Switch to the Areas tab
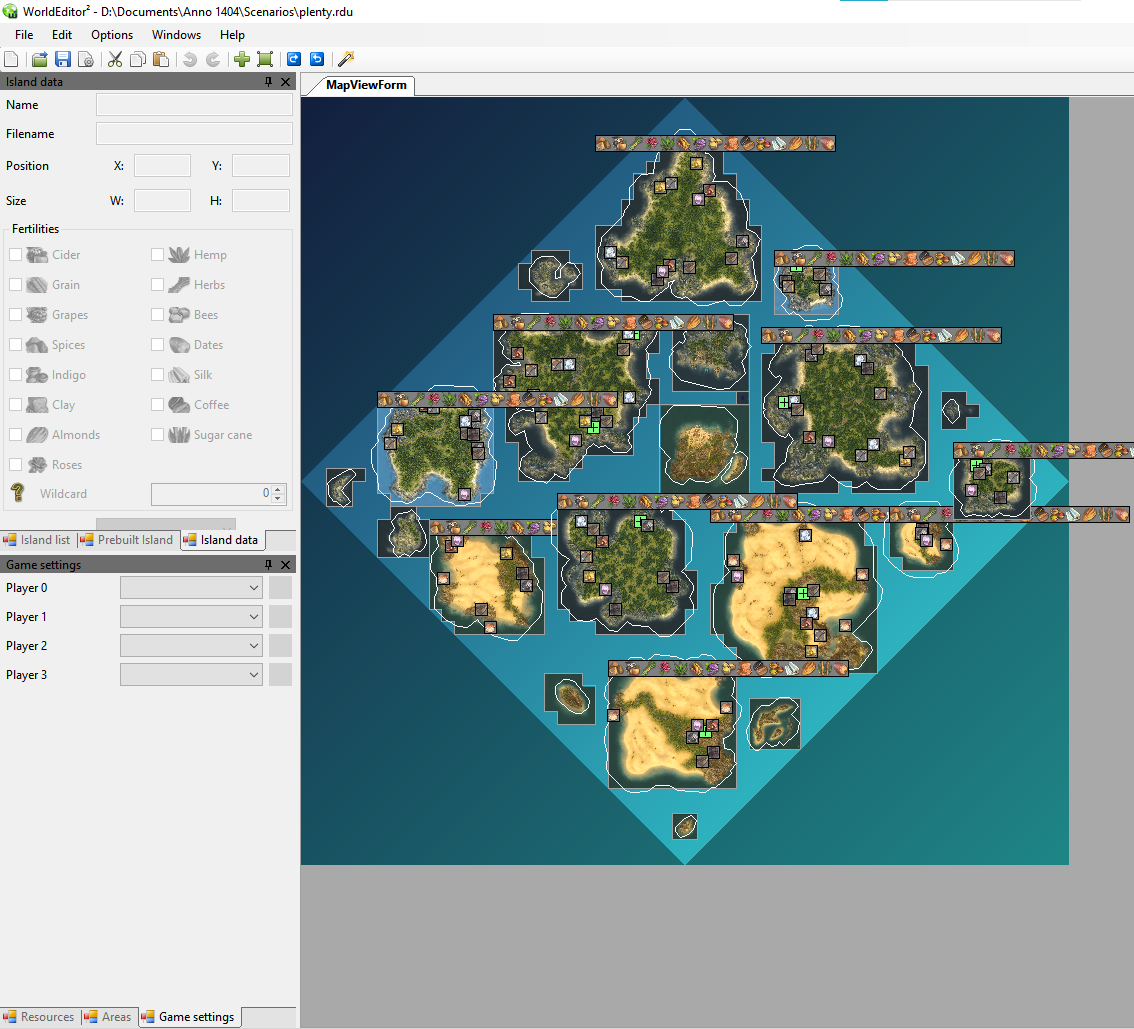 (108, 1017)
